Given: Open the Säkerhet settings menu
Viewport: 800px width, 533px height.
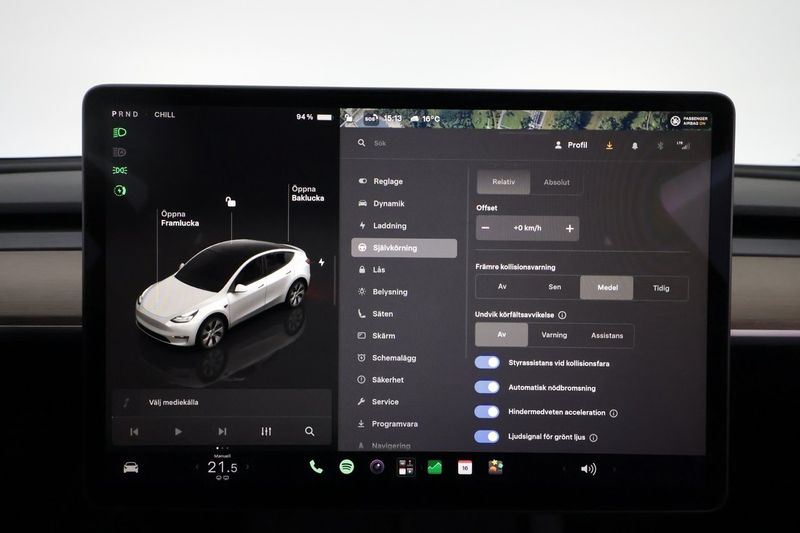Looking at the screenshot, I should [x=381, y=379].
